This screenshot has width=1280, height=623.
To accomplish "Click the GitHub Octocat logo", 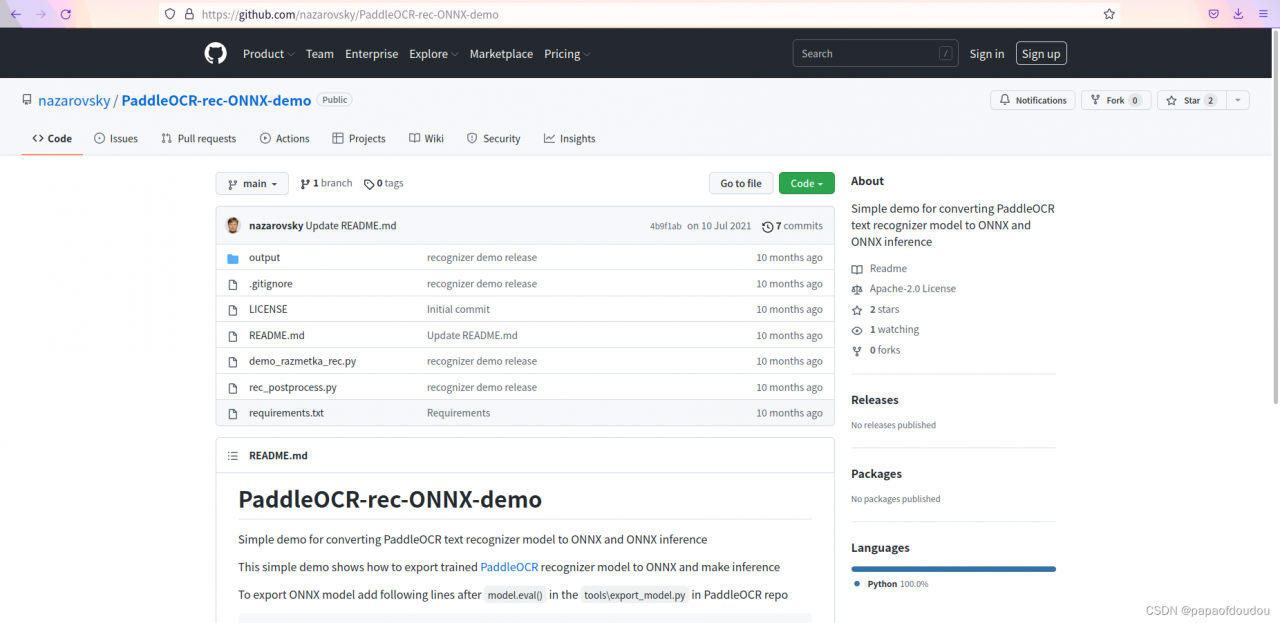I will tap(216, 53).
